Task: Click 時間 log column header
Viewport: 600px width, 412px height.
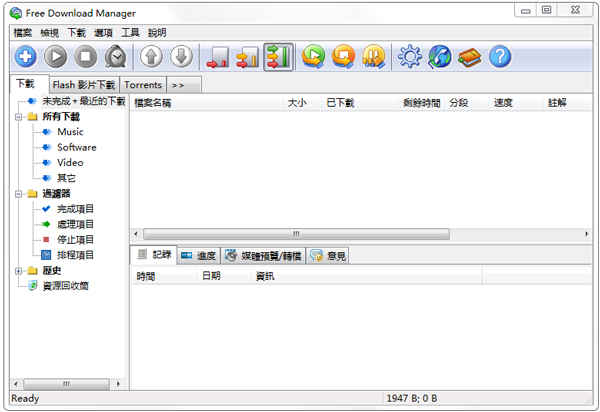Action: click(x=165, y=276)
